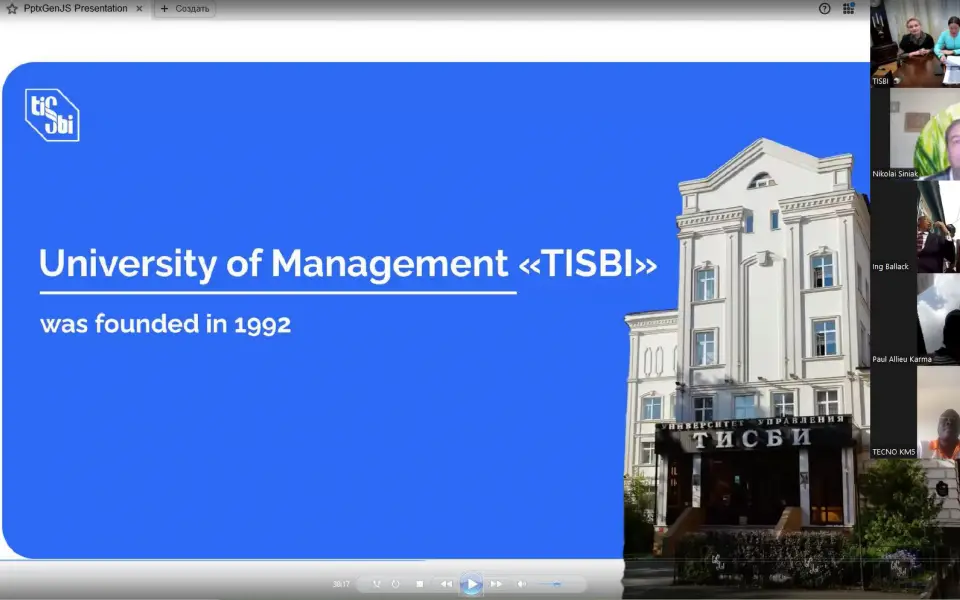Image resolution: width=960 pixels, height=600 pixels.
Task: Select the TECNO KM5 participant video
Action: [914, 412]
